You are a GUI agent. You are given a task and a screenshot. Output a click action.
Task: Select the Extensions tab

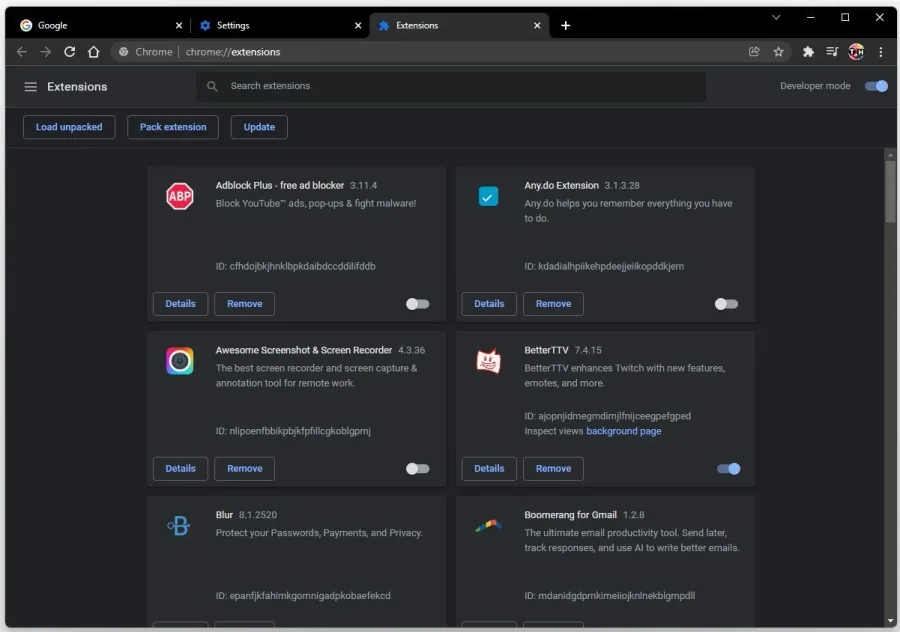(459, 25)
